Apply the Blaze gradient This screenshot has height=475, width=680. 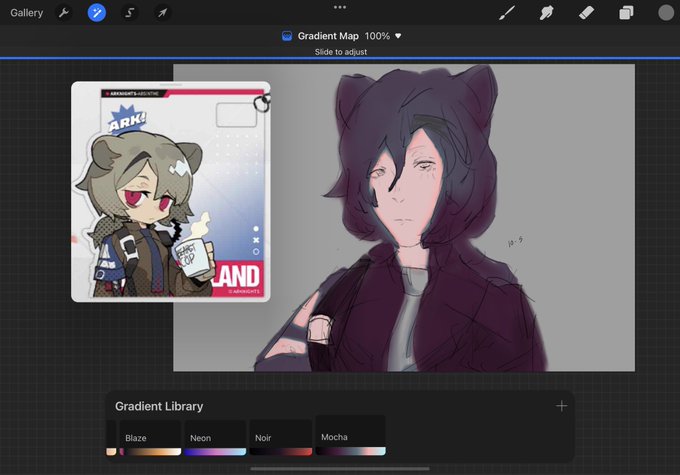150,438
